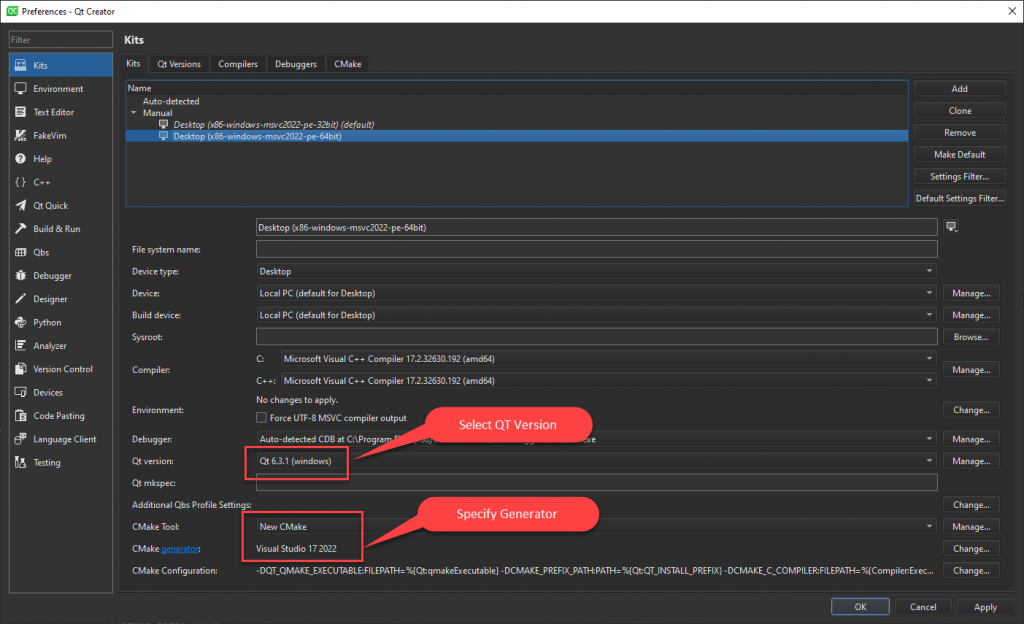Open the Qt Versions tab
This screenshot has height=624, width=1024.
click(x=179, y=63)
